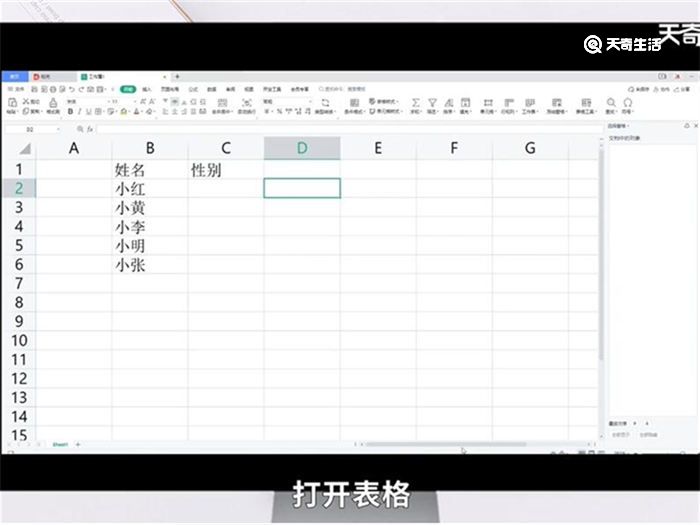Click the fx insert function icon
Screen dimensions: 700x525
(x=90, y=130)
